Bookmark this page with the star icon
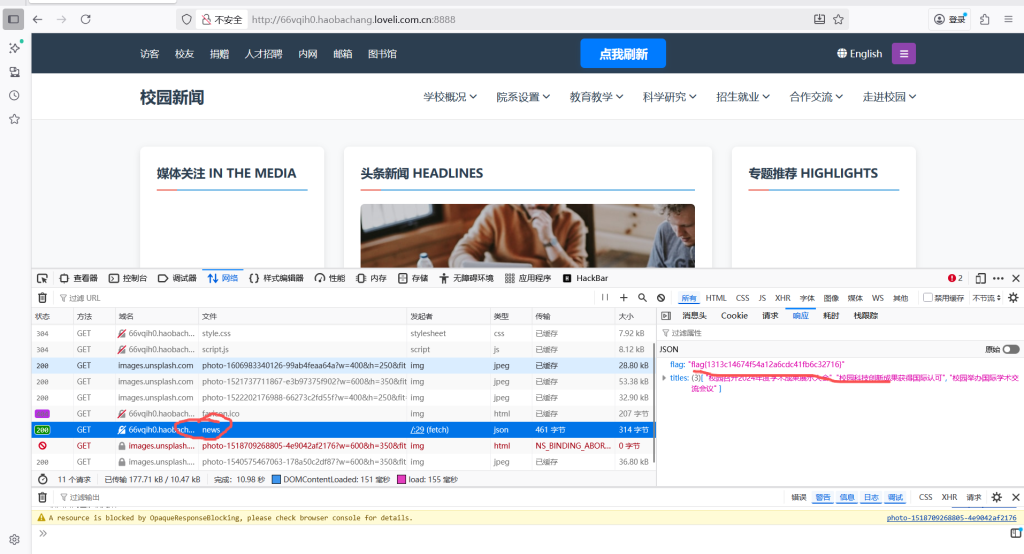1024x554 pixels. pos(839,19)
